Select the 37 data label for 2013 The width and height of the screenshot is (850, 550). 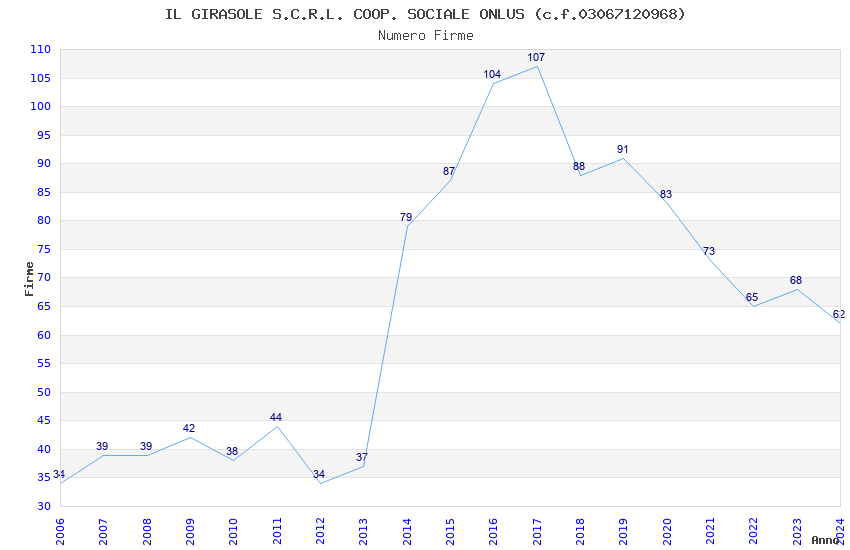coord(362,458)
